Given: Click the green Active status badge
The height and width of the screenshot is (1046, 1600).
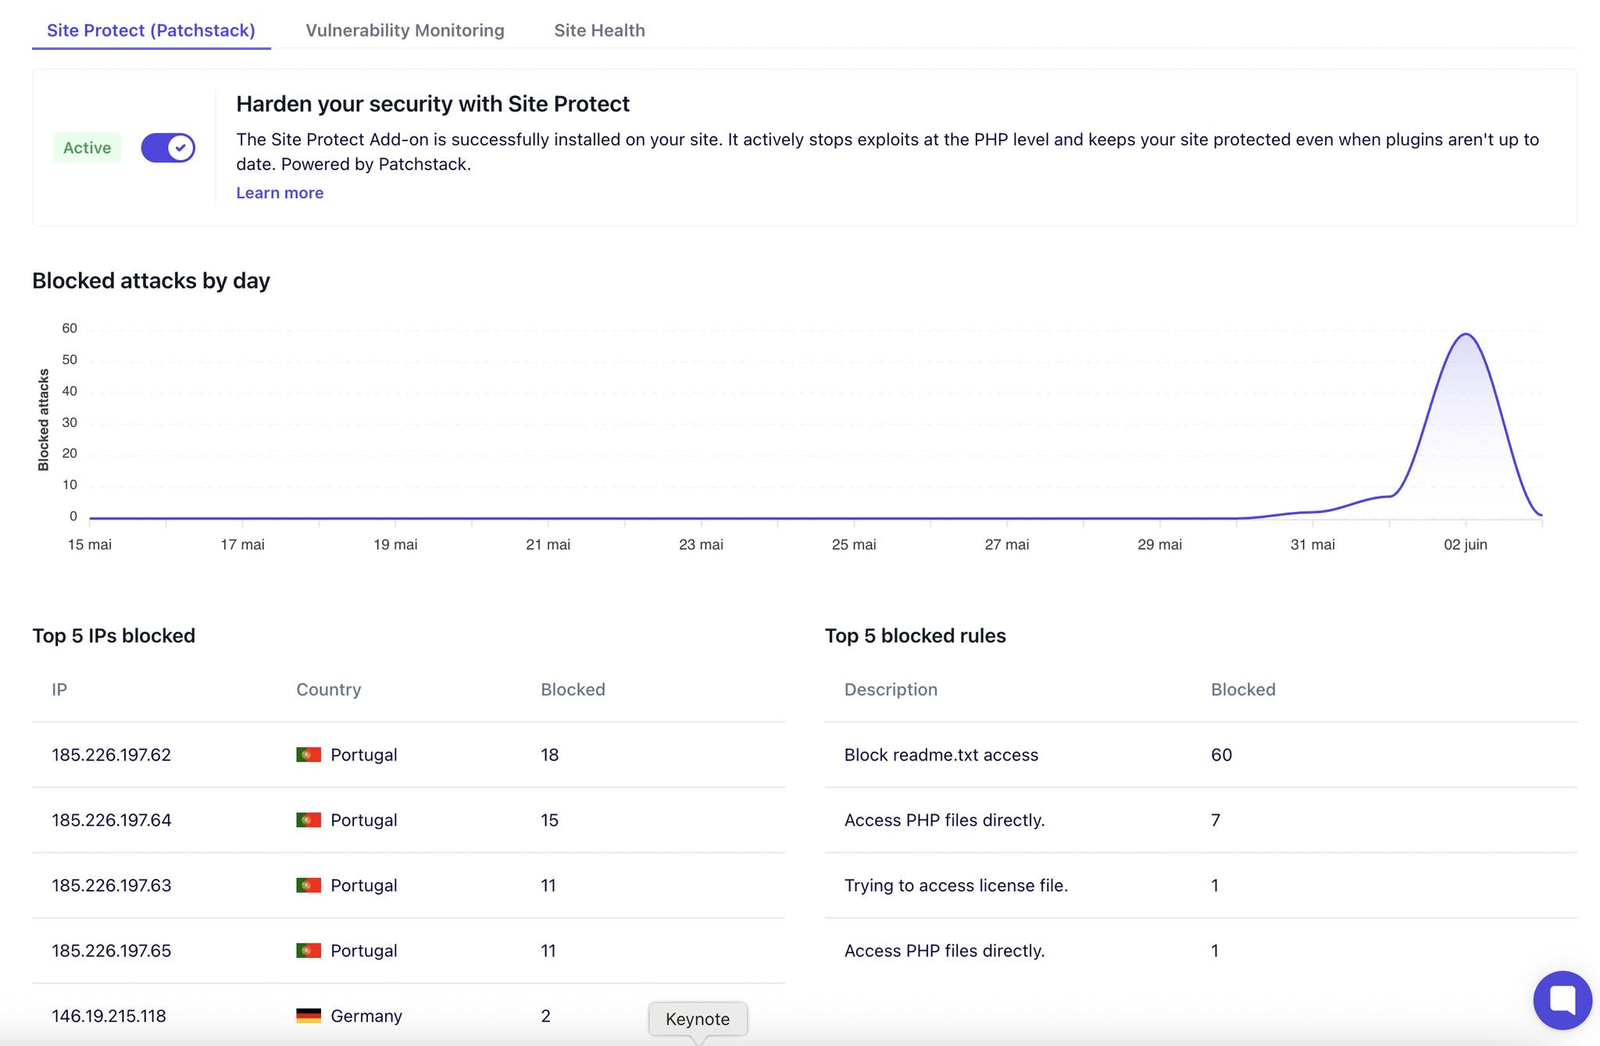Looking at the screenshot, I should [87, 148].
